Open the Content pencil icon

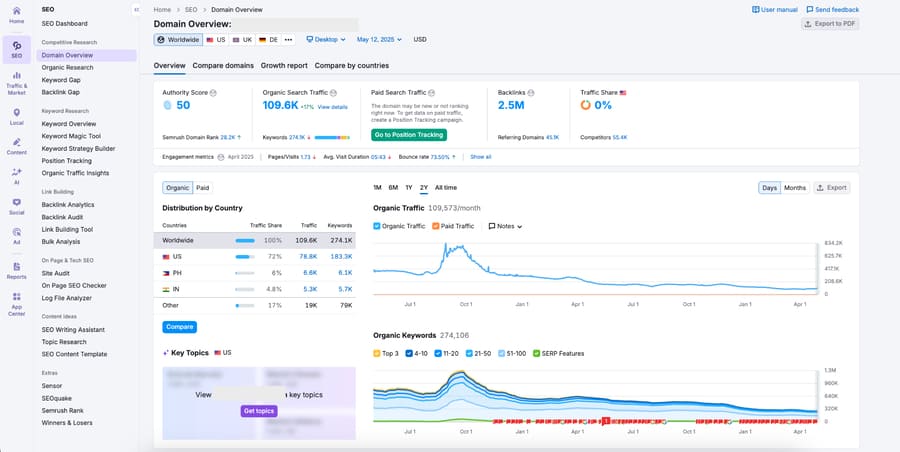click(17, 142)
